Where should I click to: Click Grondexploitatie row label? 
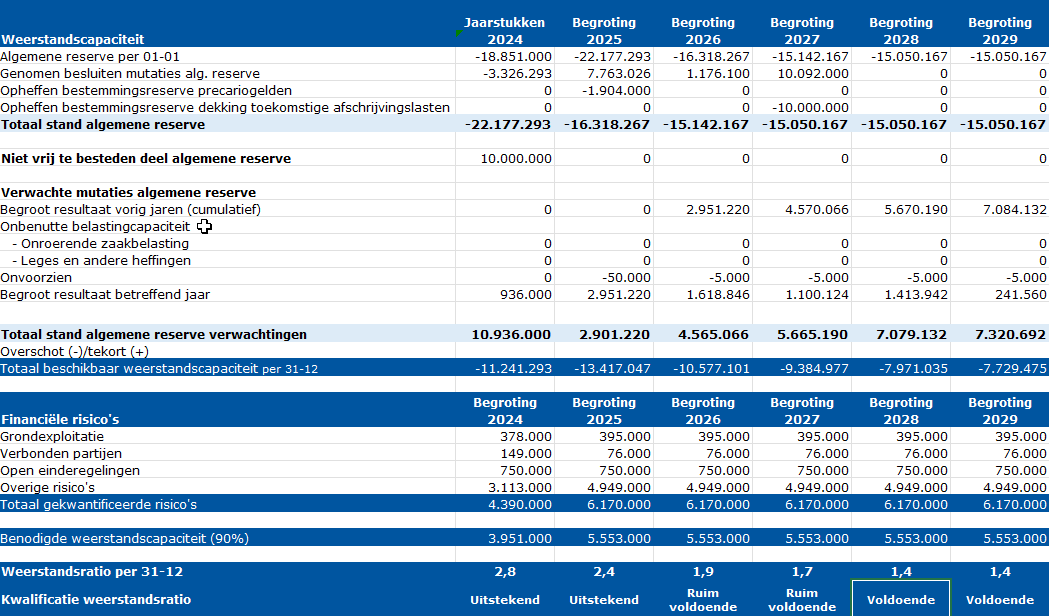point(52,436)
